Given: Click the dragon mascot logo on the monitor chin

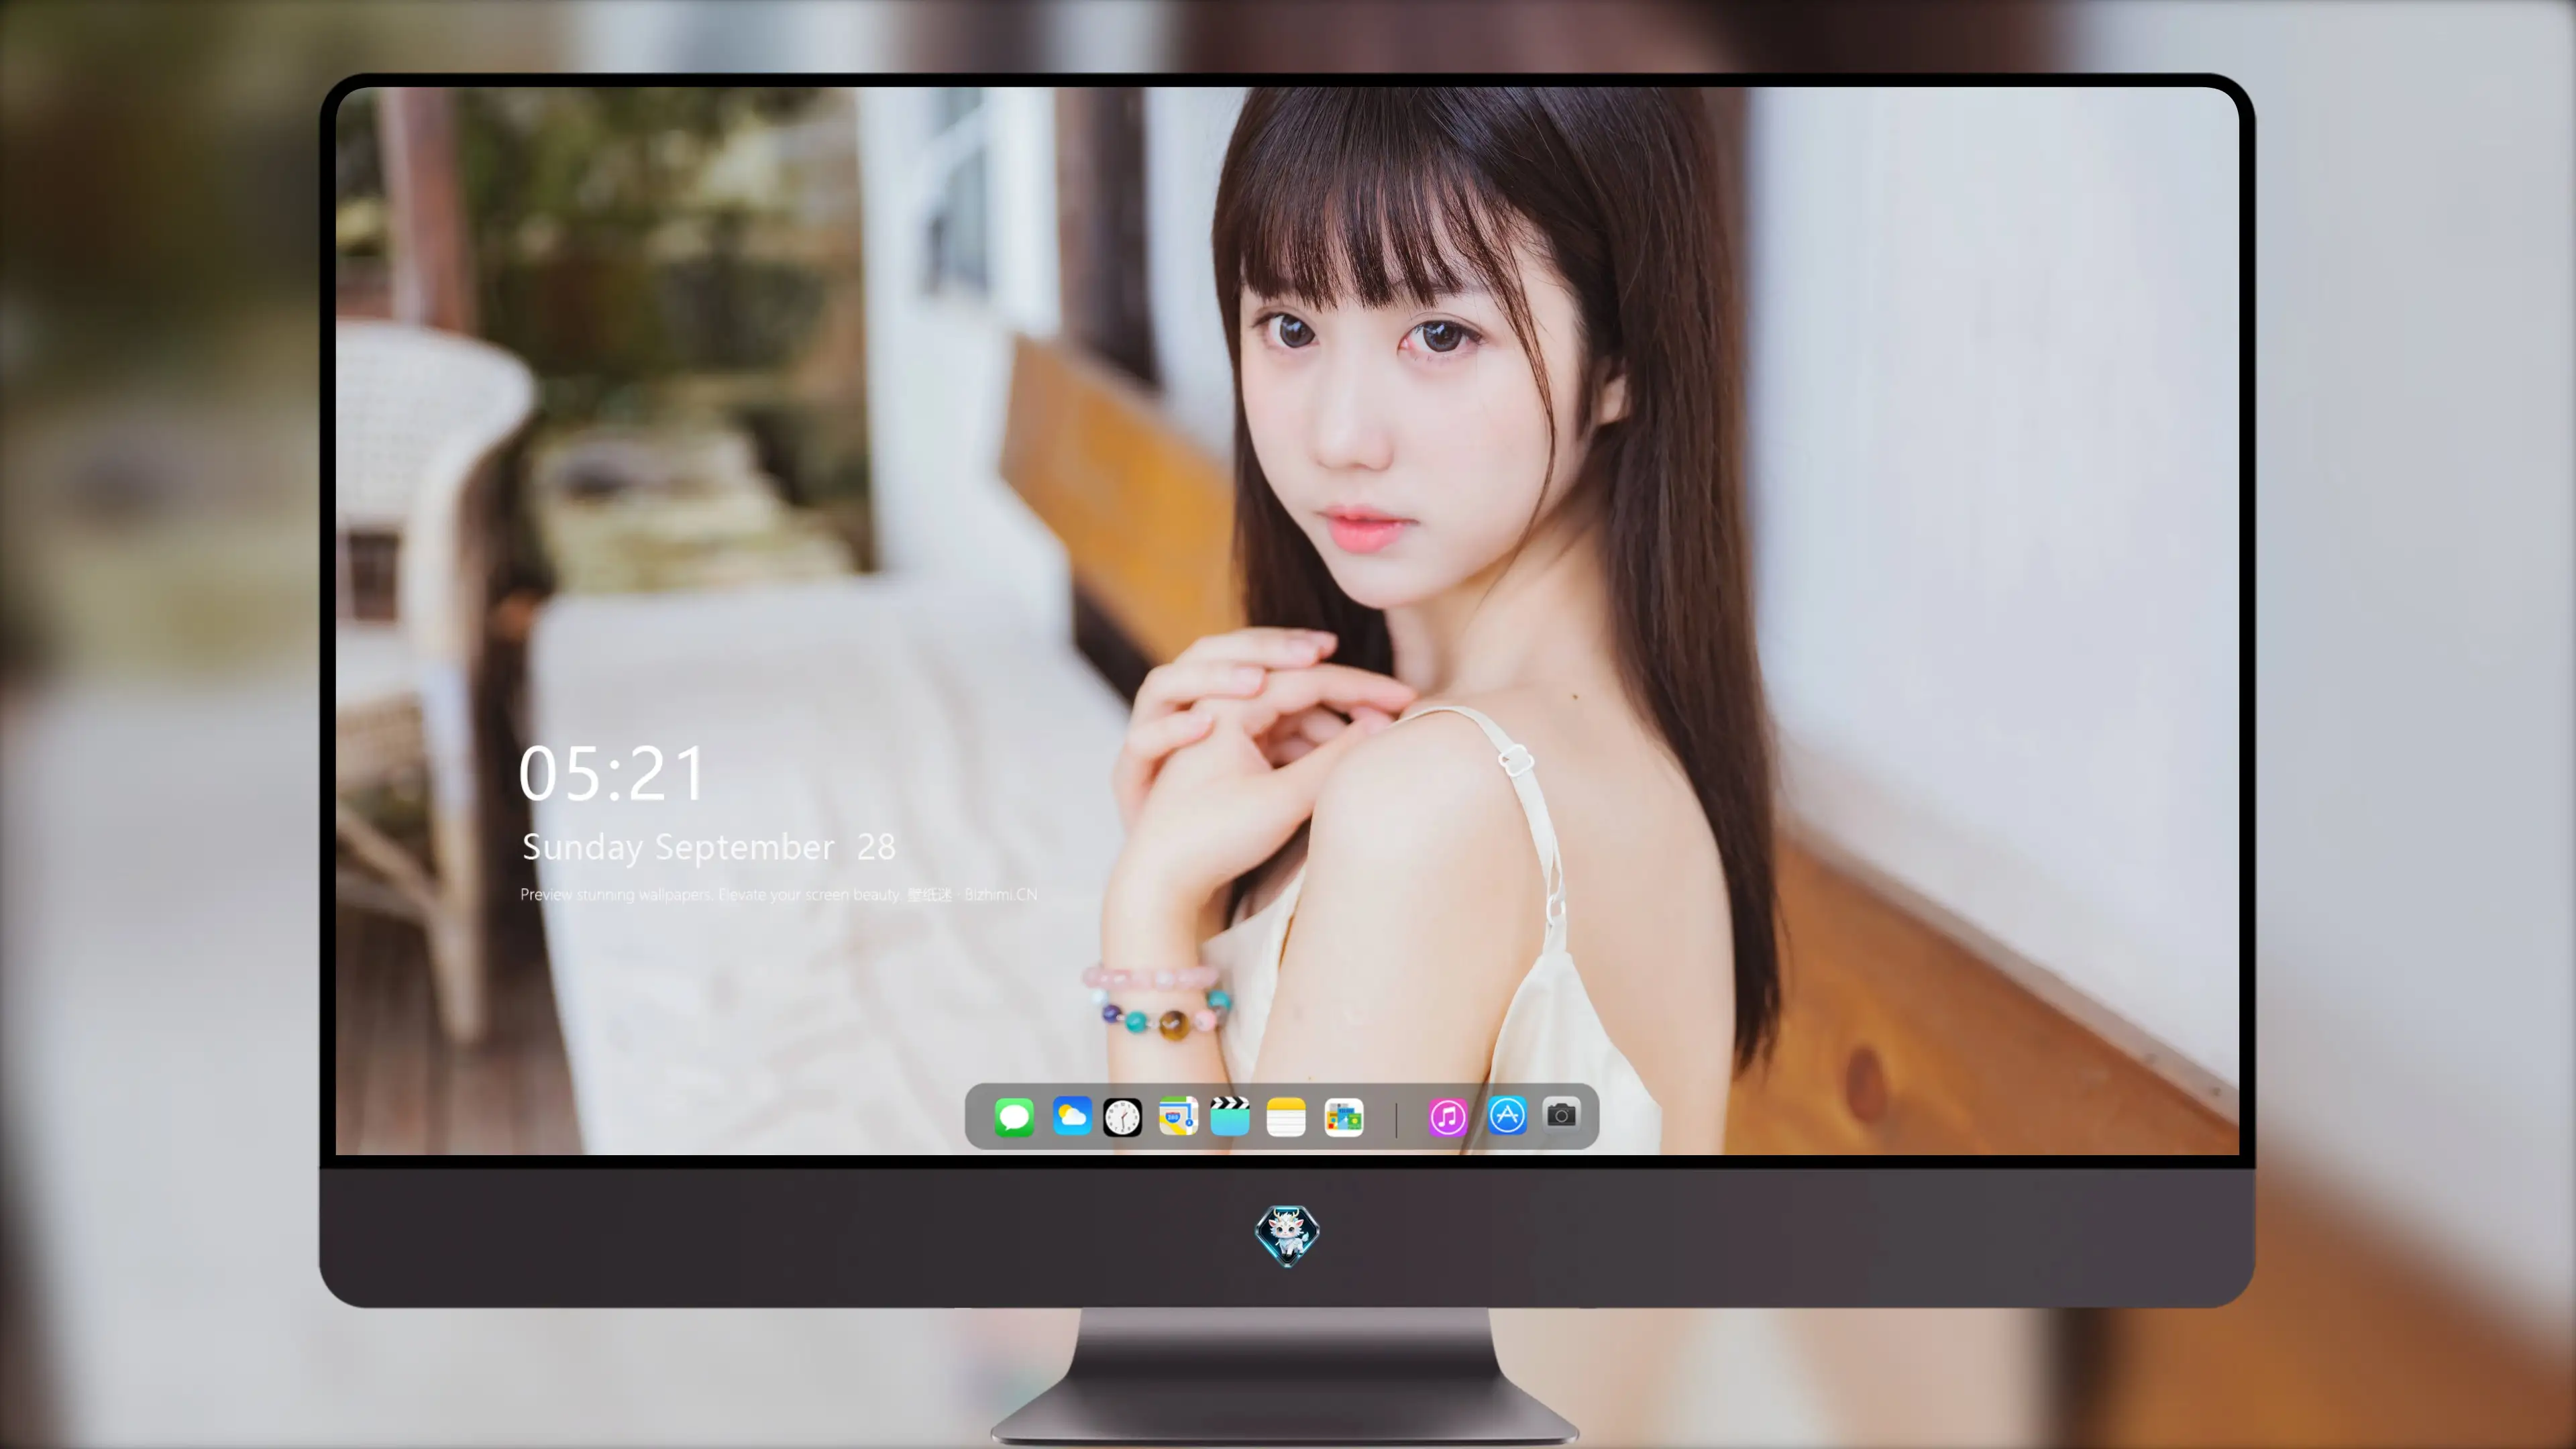Looking at the screenshot, I should [x=1287, y=1236].
